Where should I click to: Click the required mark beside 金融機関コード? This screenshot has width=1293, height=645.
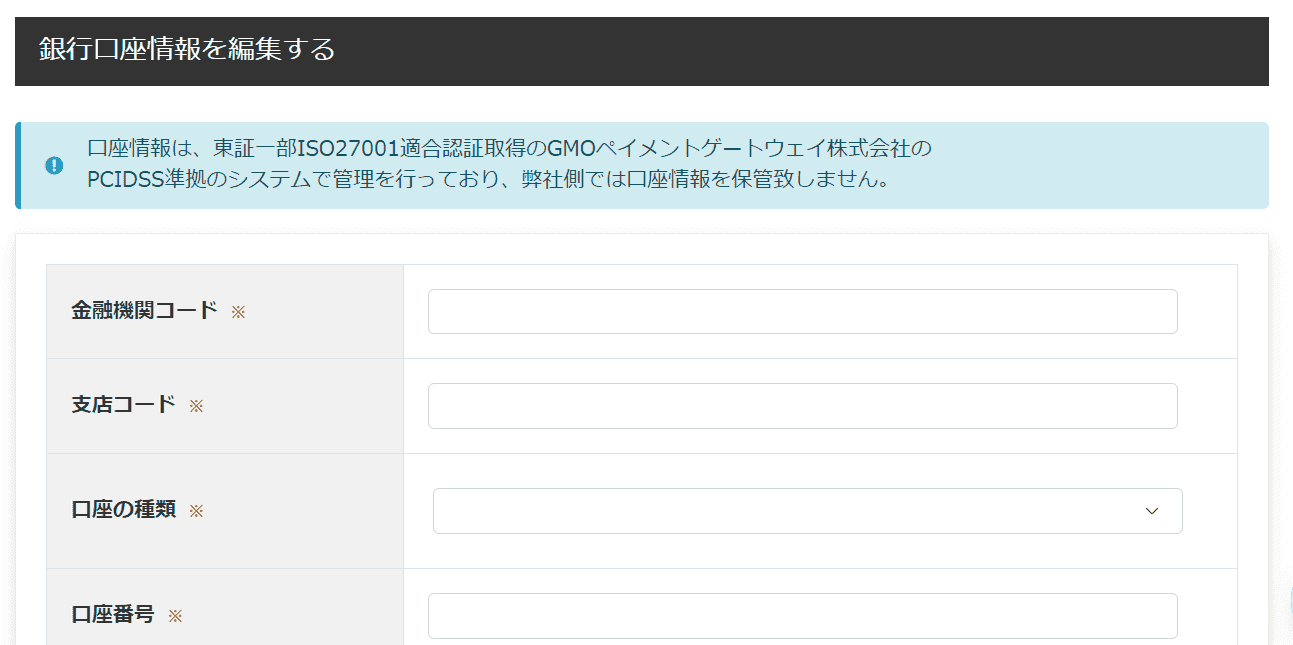tap(238, 312)
